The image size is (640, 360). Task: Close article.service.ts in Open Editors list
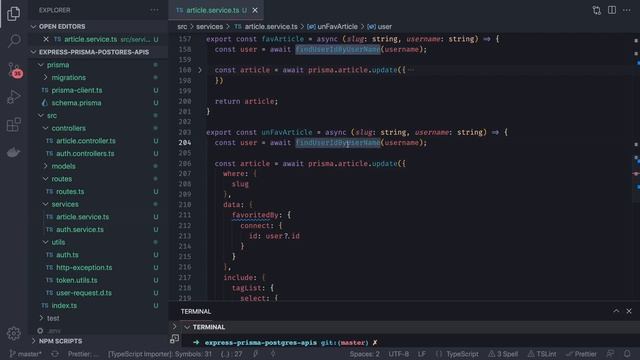pos(46,39)
